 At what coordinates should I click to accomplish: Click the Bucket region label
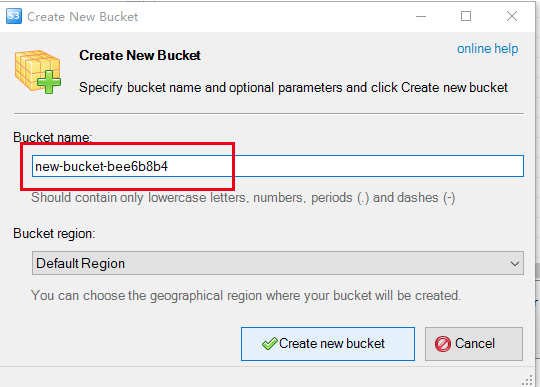click(54, 233)
